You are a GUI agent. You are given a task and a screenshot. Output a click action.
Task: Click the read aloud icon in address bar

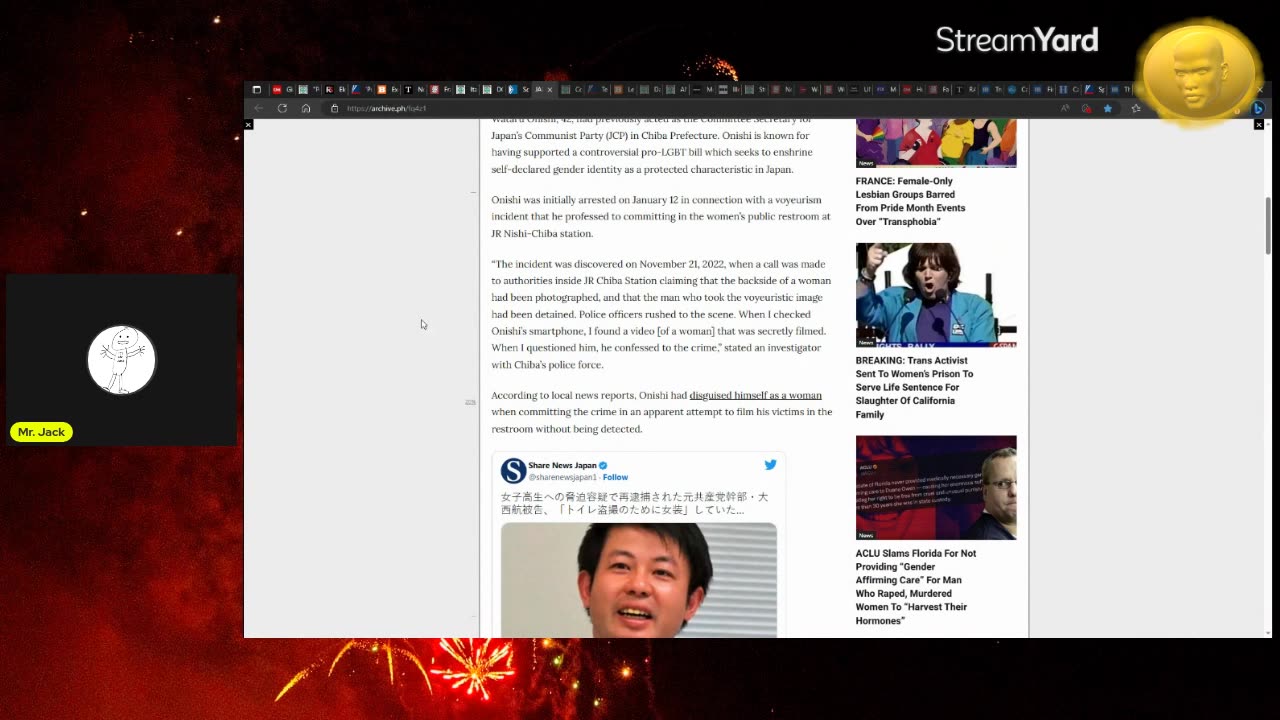1065,108
